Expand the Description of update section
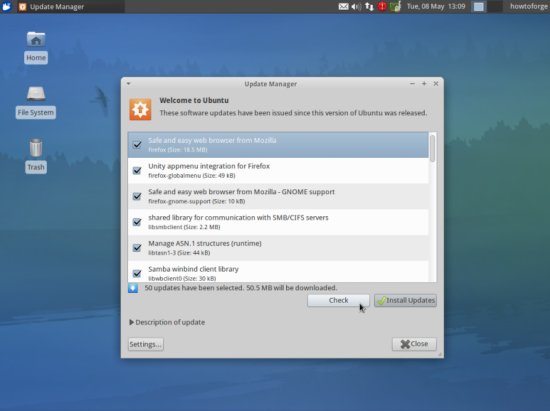This screenshot has height=411, width=550. click(167, 322)
